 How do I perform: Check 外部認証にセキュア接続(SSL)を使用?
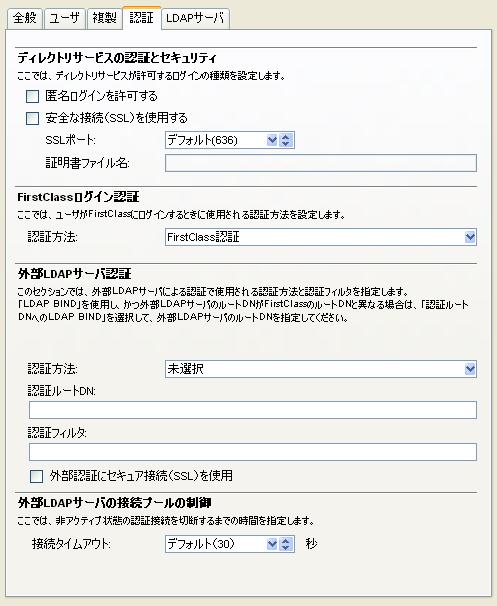pos(36,476)
